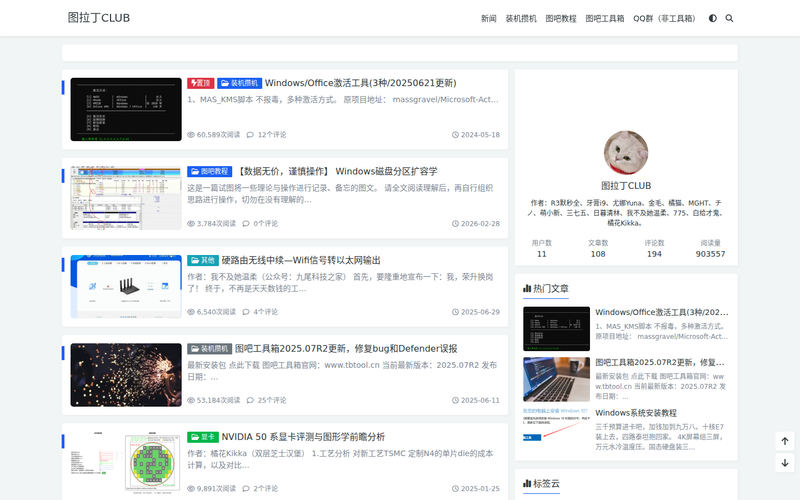
Task: Open article 图吧工具箱2025.07R2更新 title in main list
Action: 346,348
